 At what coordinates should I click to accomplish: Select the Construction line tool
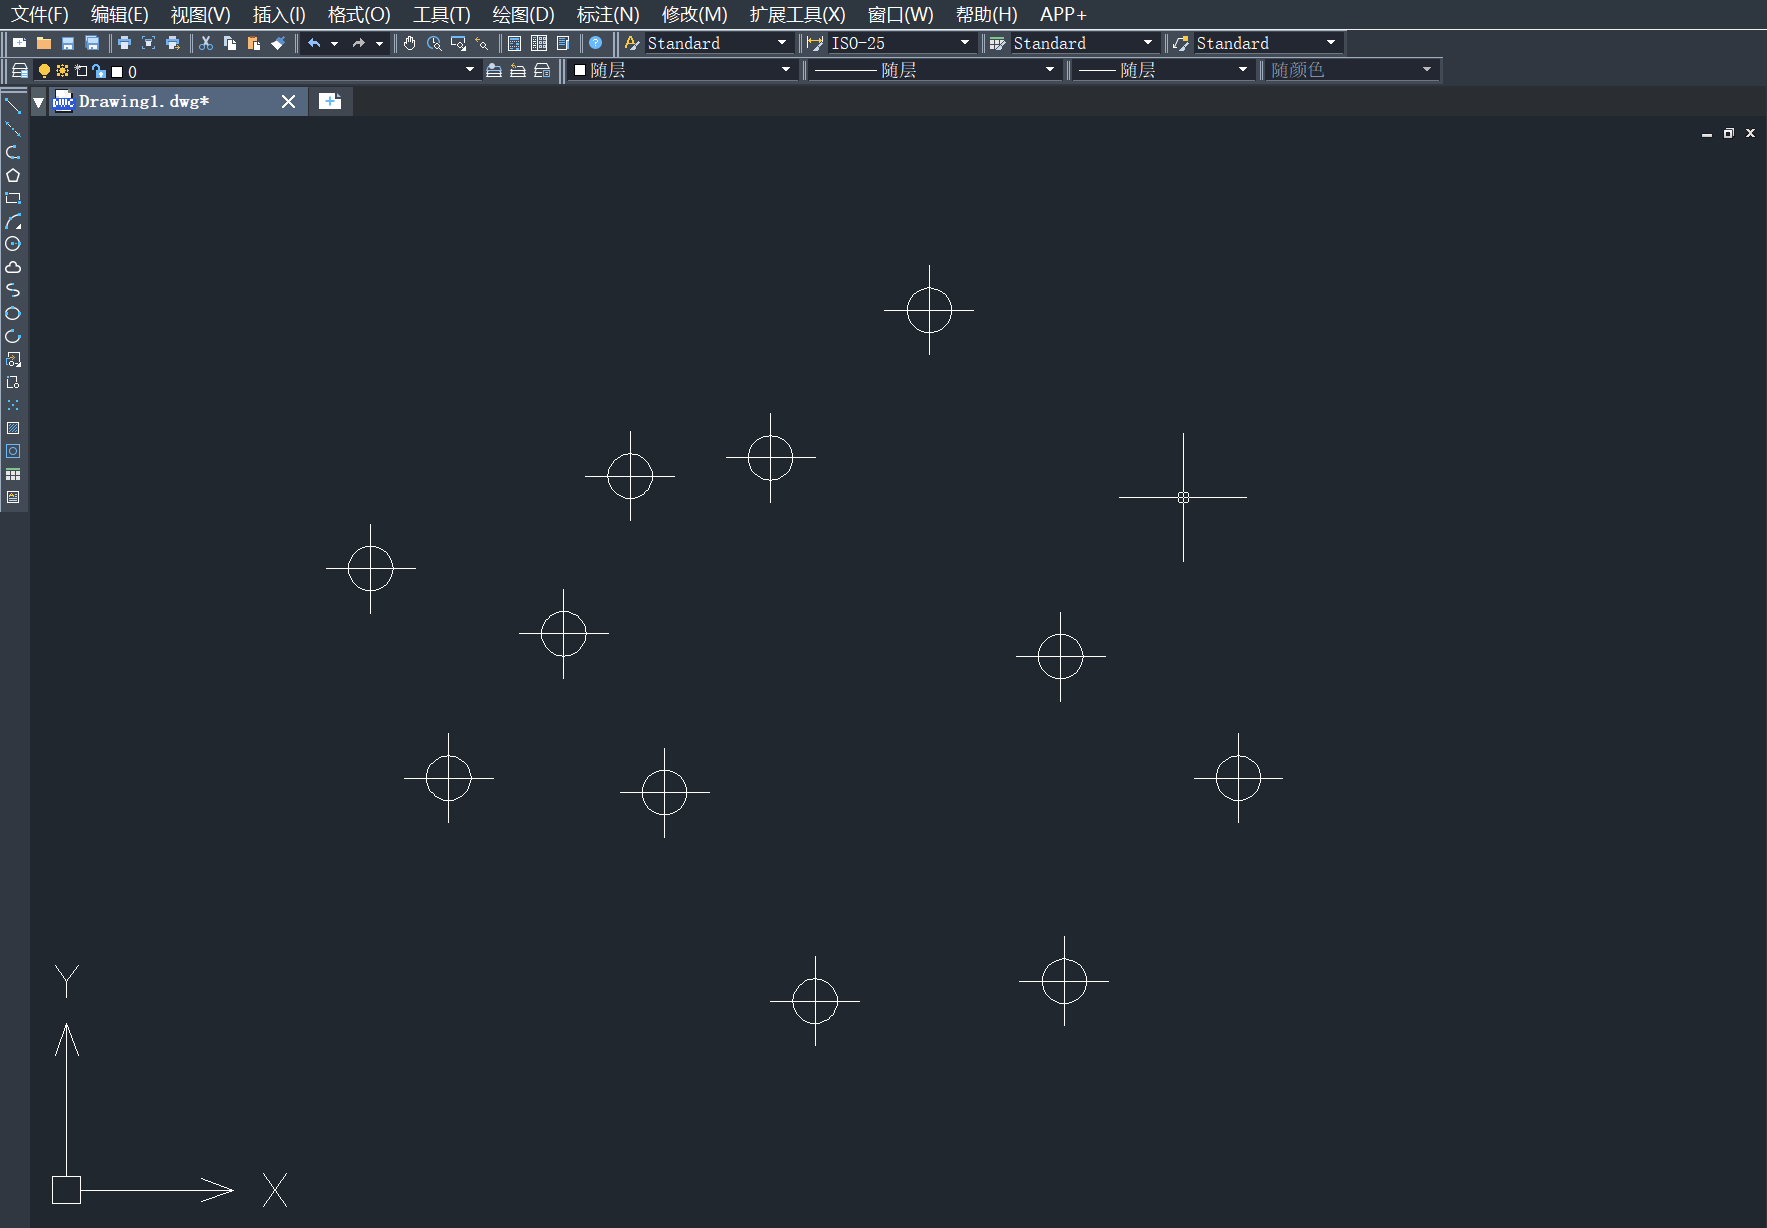pyautogui.click(x=13, y=129)
